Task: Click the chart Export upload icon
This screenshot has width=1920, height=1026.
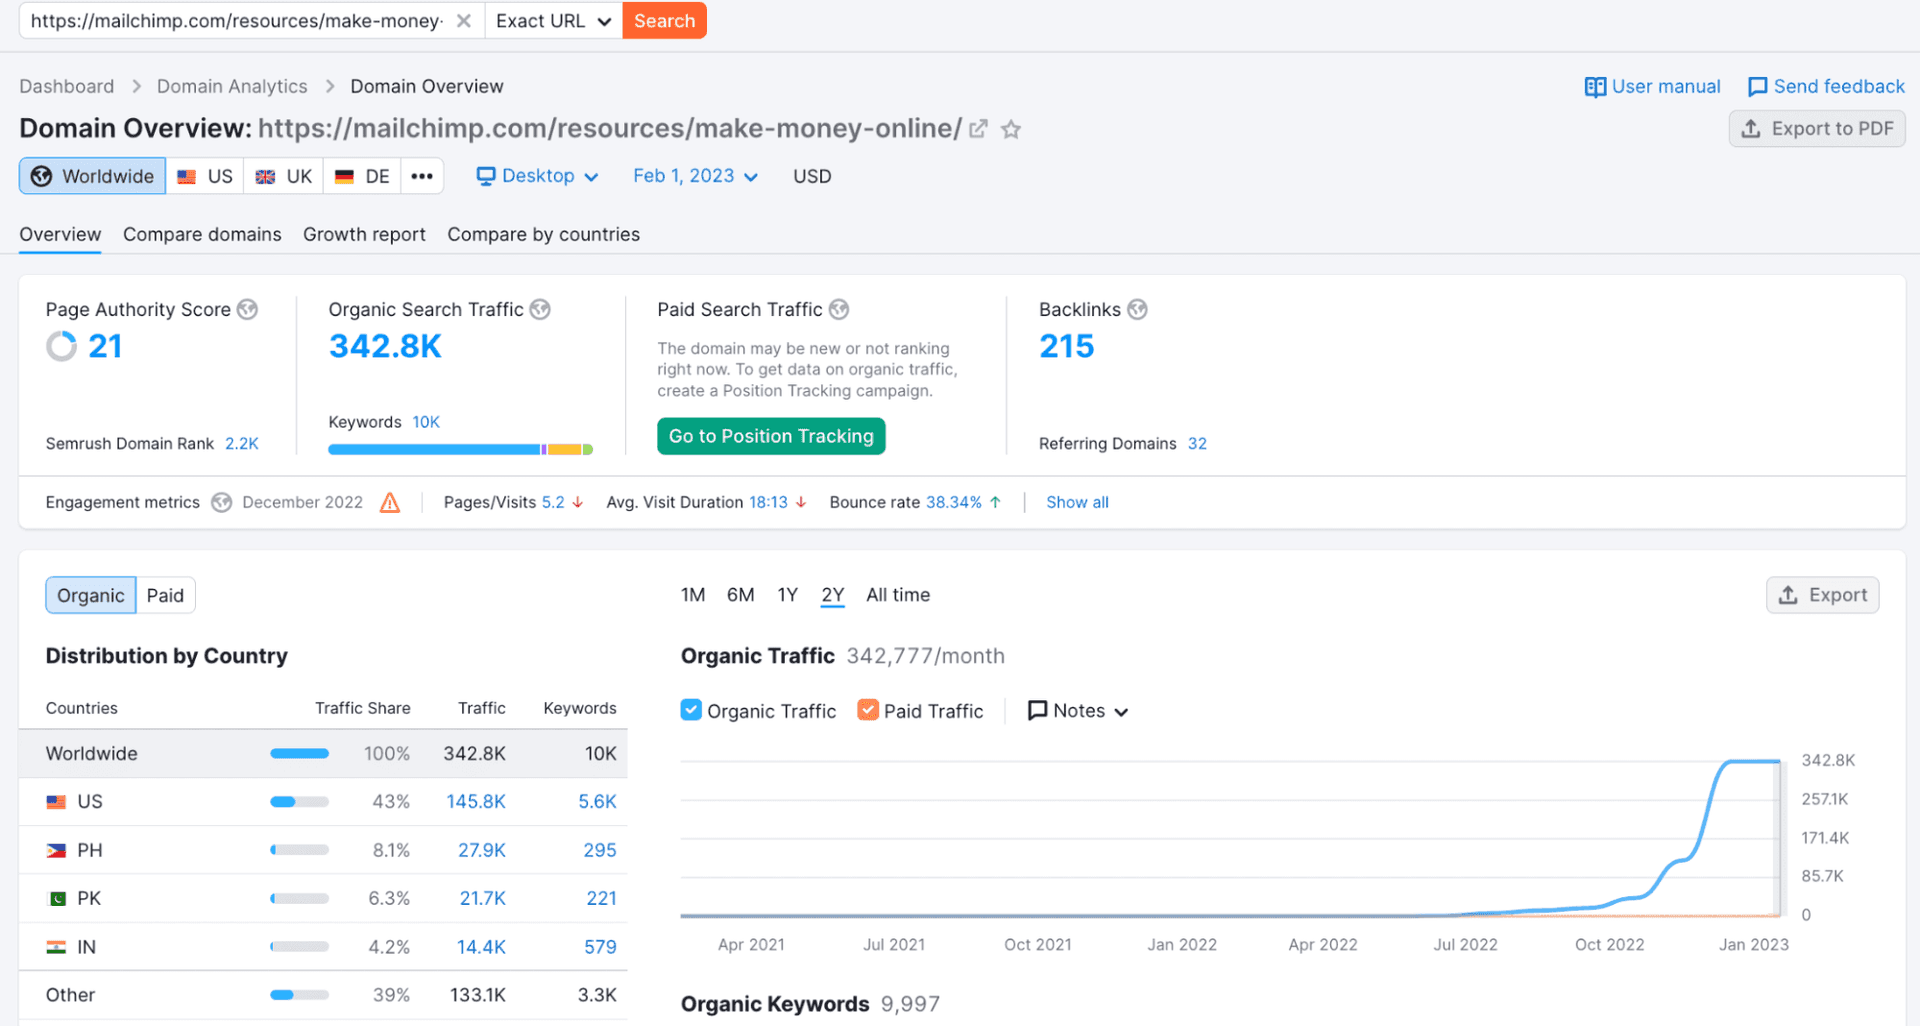Action: pos(1788,595)
